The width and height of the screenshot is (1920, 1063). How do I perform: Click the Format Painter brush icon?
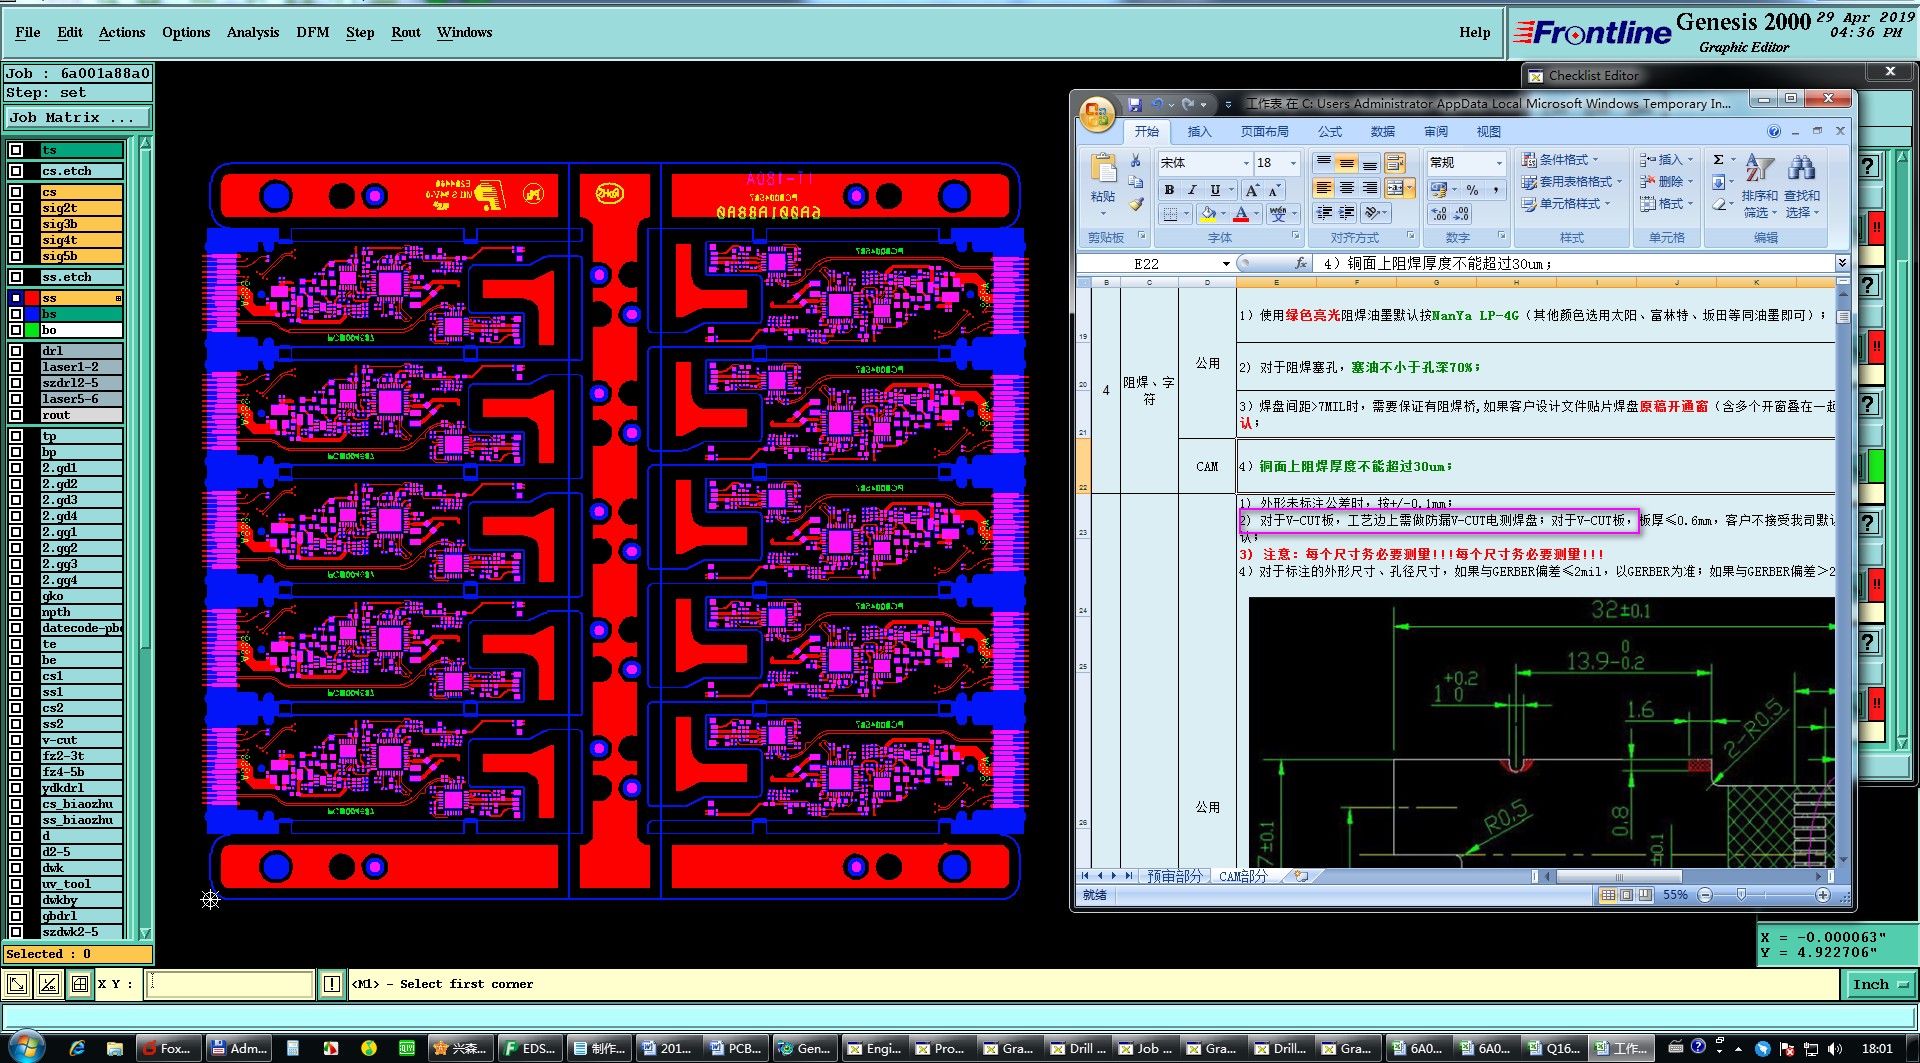point(1135,204)
